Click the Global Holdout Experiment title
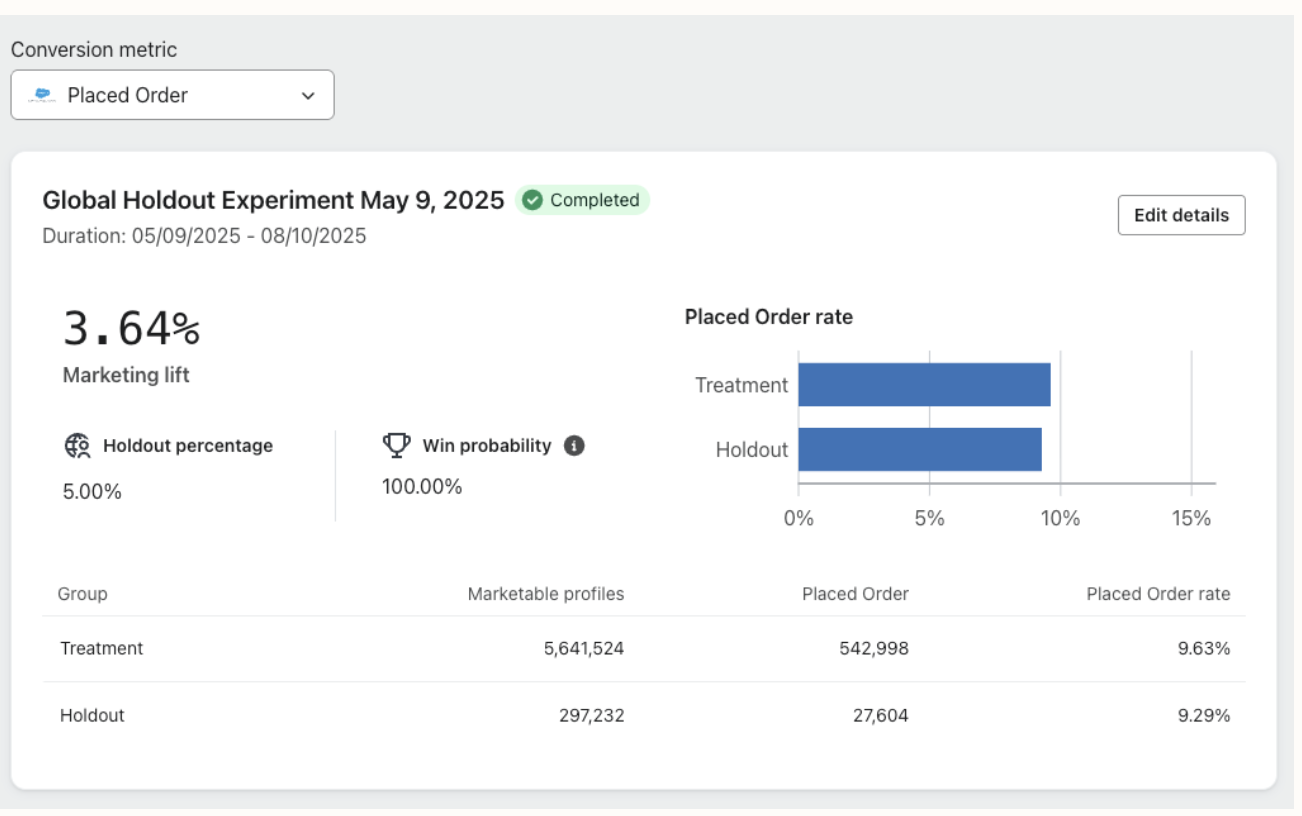This screenshot has height=816, width=1302. tap(273, 200)
